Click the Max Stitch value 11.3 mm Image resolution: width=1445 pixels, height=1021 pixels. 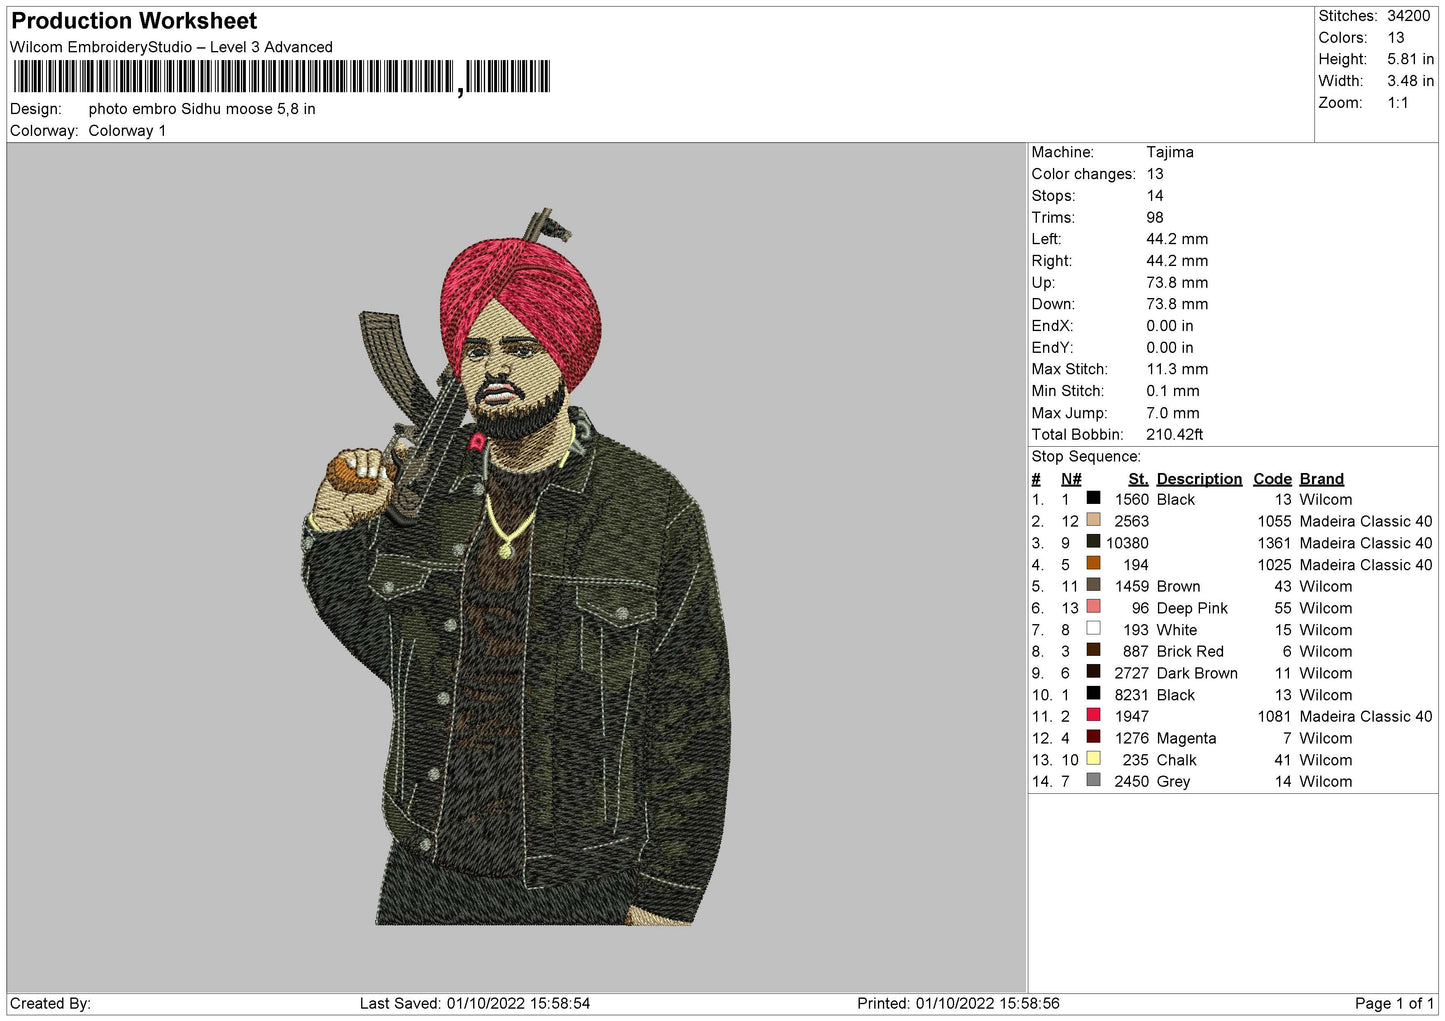click(x=1177, y=369)
